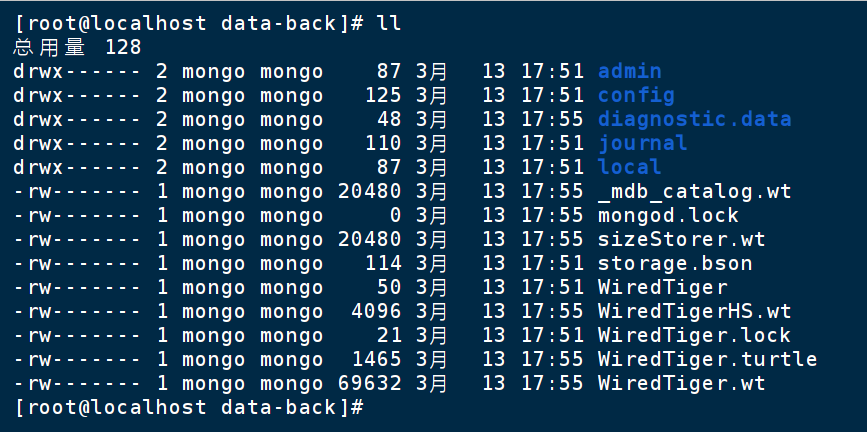This screenshot has height=432, width=867.
Task: Click the WiredTiger.turtle filename
Action: [x=707, y=359]
